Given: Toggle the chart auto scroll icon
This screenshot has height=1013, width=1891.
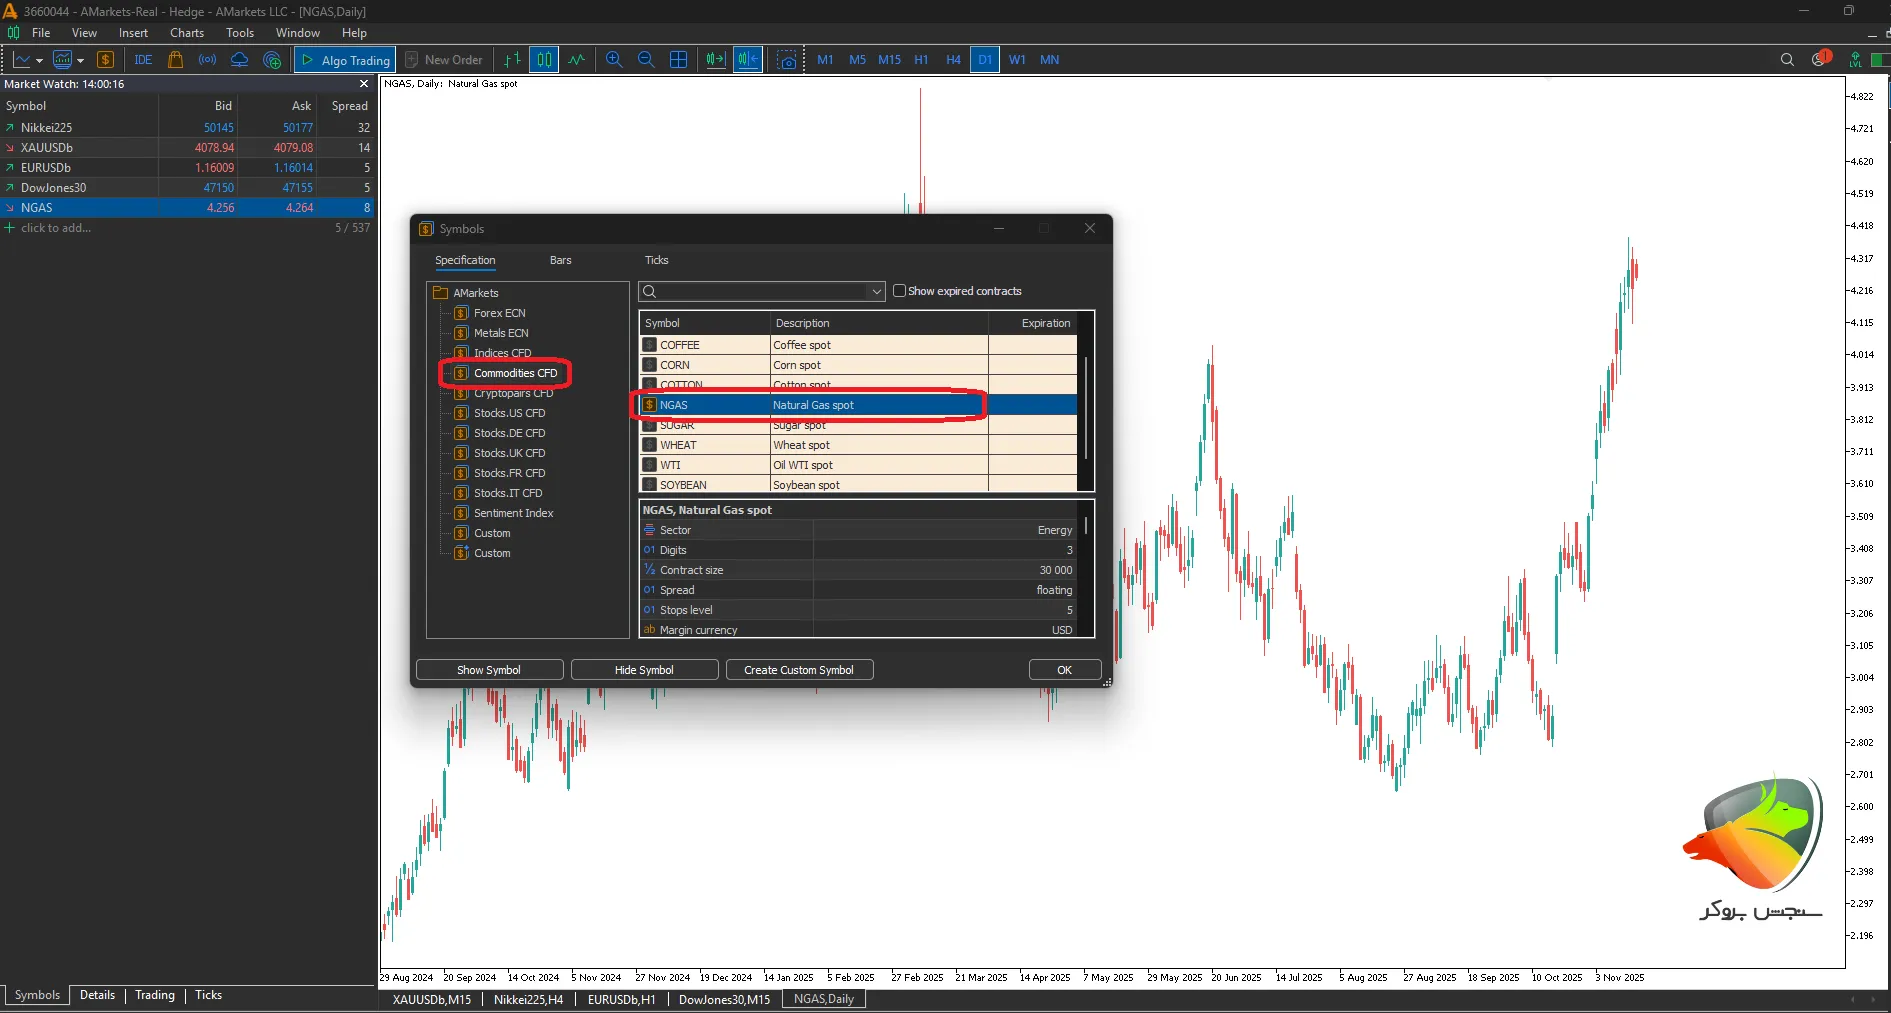Looking at the screenshot, I should click(715, 60).
